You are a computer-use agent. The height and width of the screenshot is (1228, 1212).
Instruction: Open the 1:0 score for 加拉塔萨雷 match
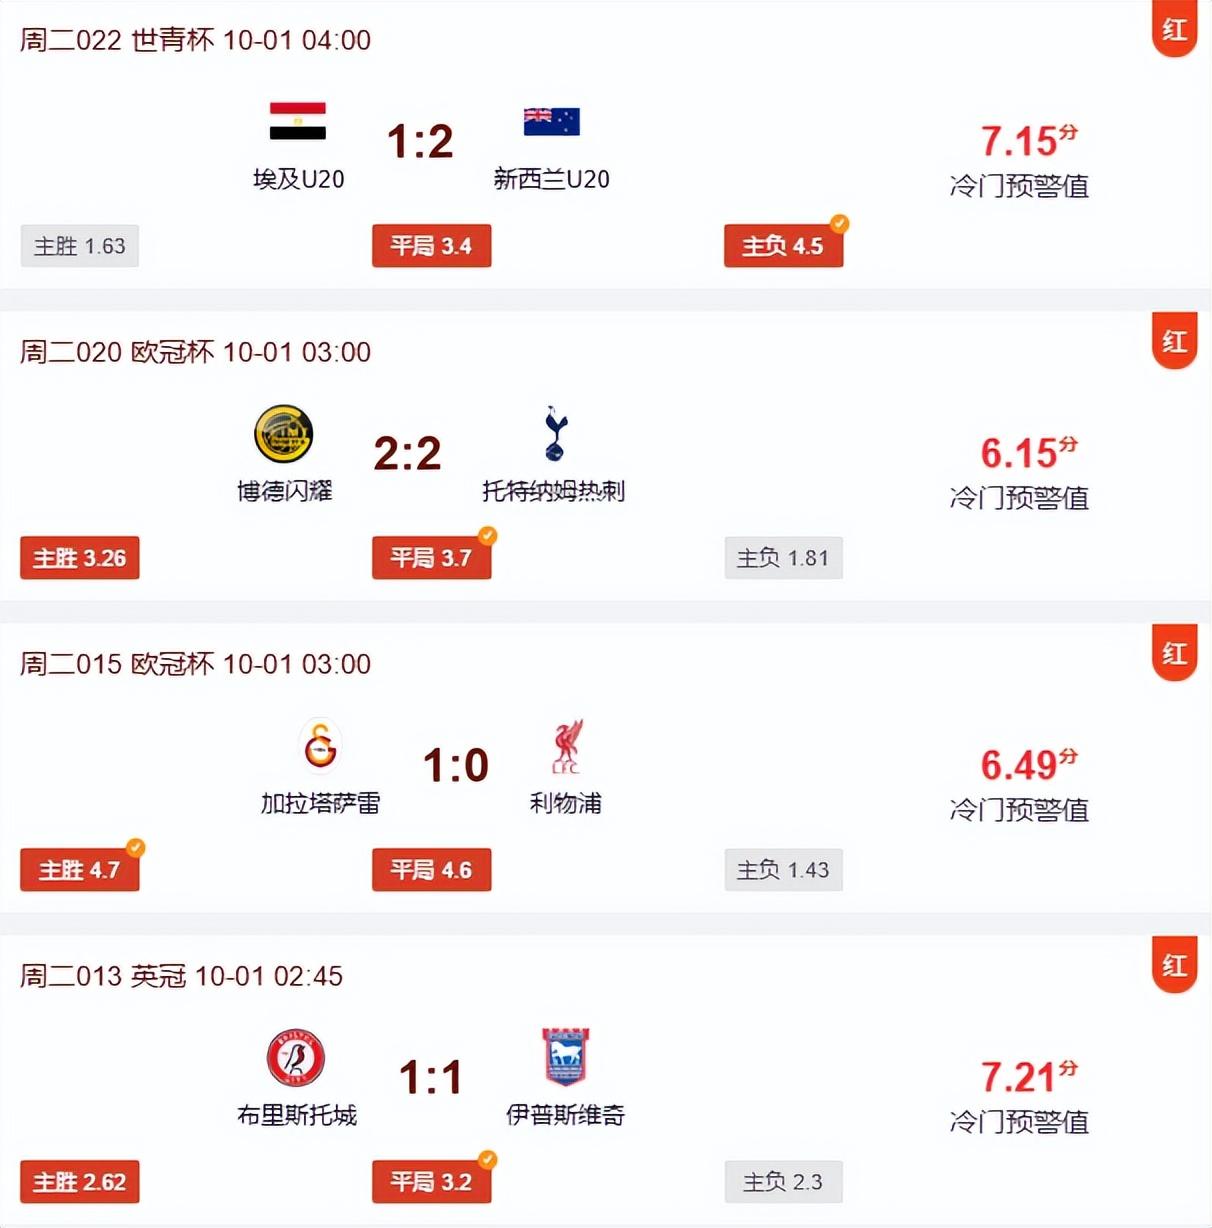pyautogui.click(x=455, y=766)
